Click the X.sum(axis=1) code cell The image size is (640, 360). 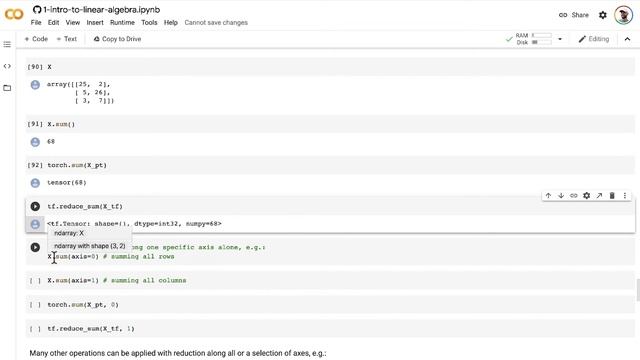tap(330, 280)
